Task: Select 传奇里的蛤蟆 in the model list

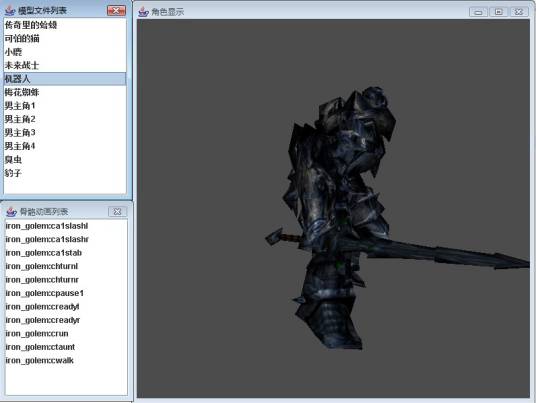Action: pos(65,25)
